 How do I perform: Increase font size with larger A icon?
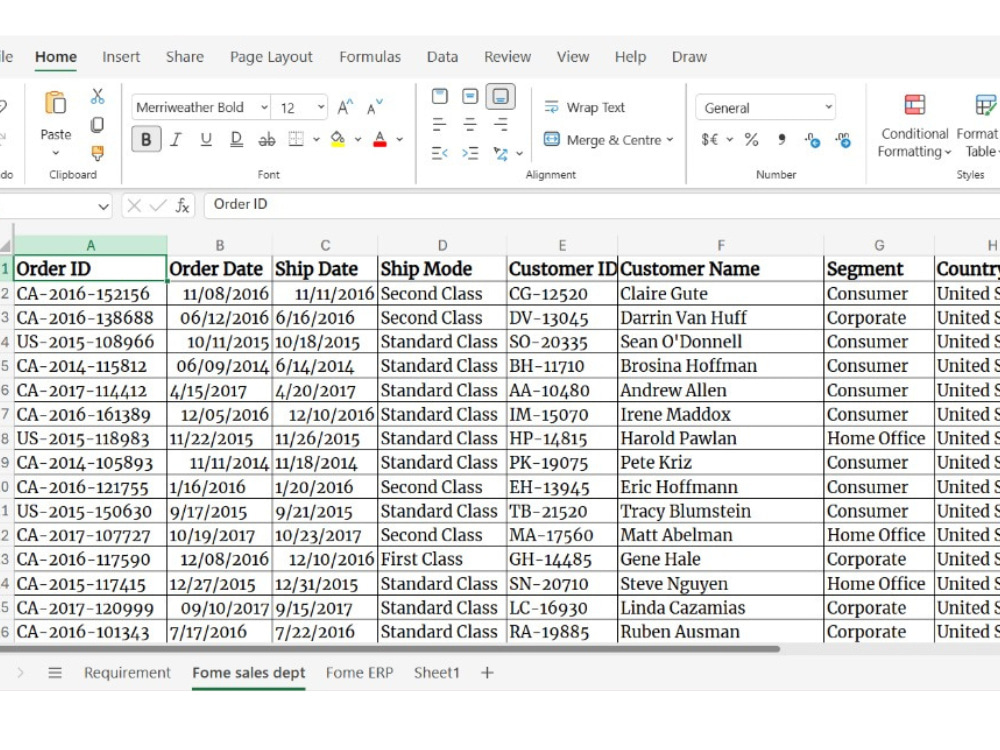pos(345,107)
